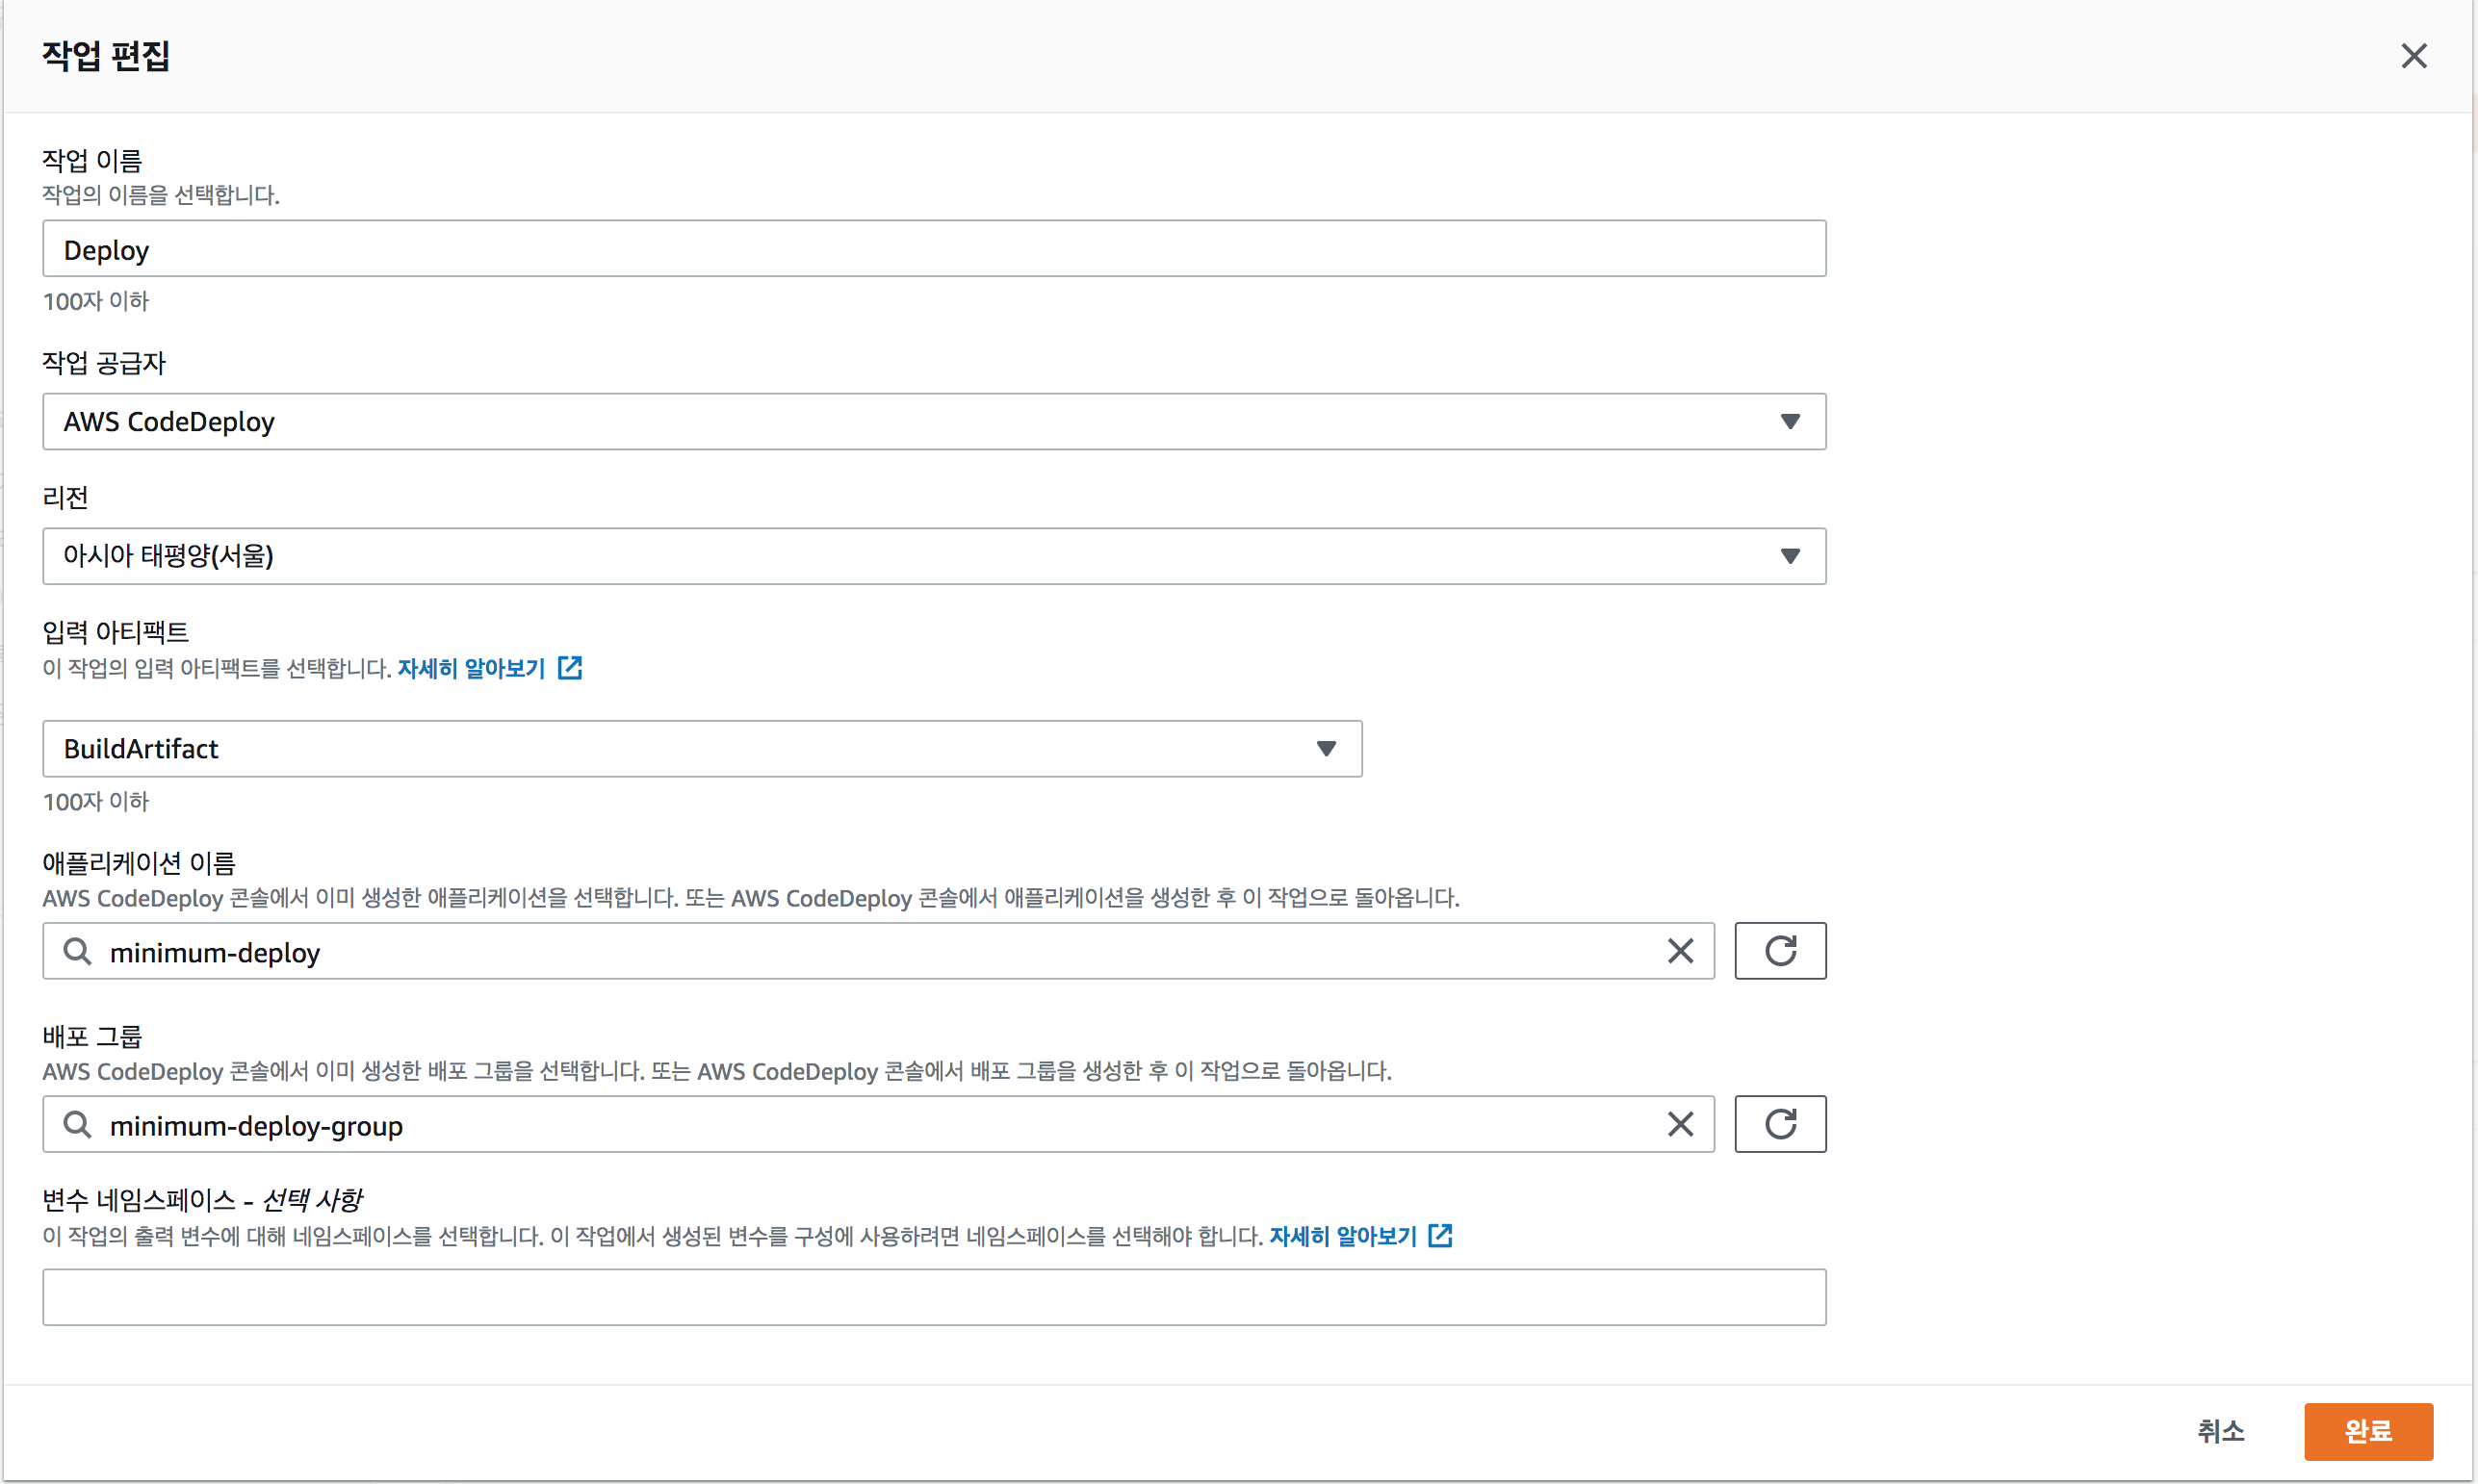Click the search icon in deployment group field
The image size is (2478, 1484).
[x=77, y=1124]
